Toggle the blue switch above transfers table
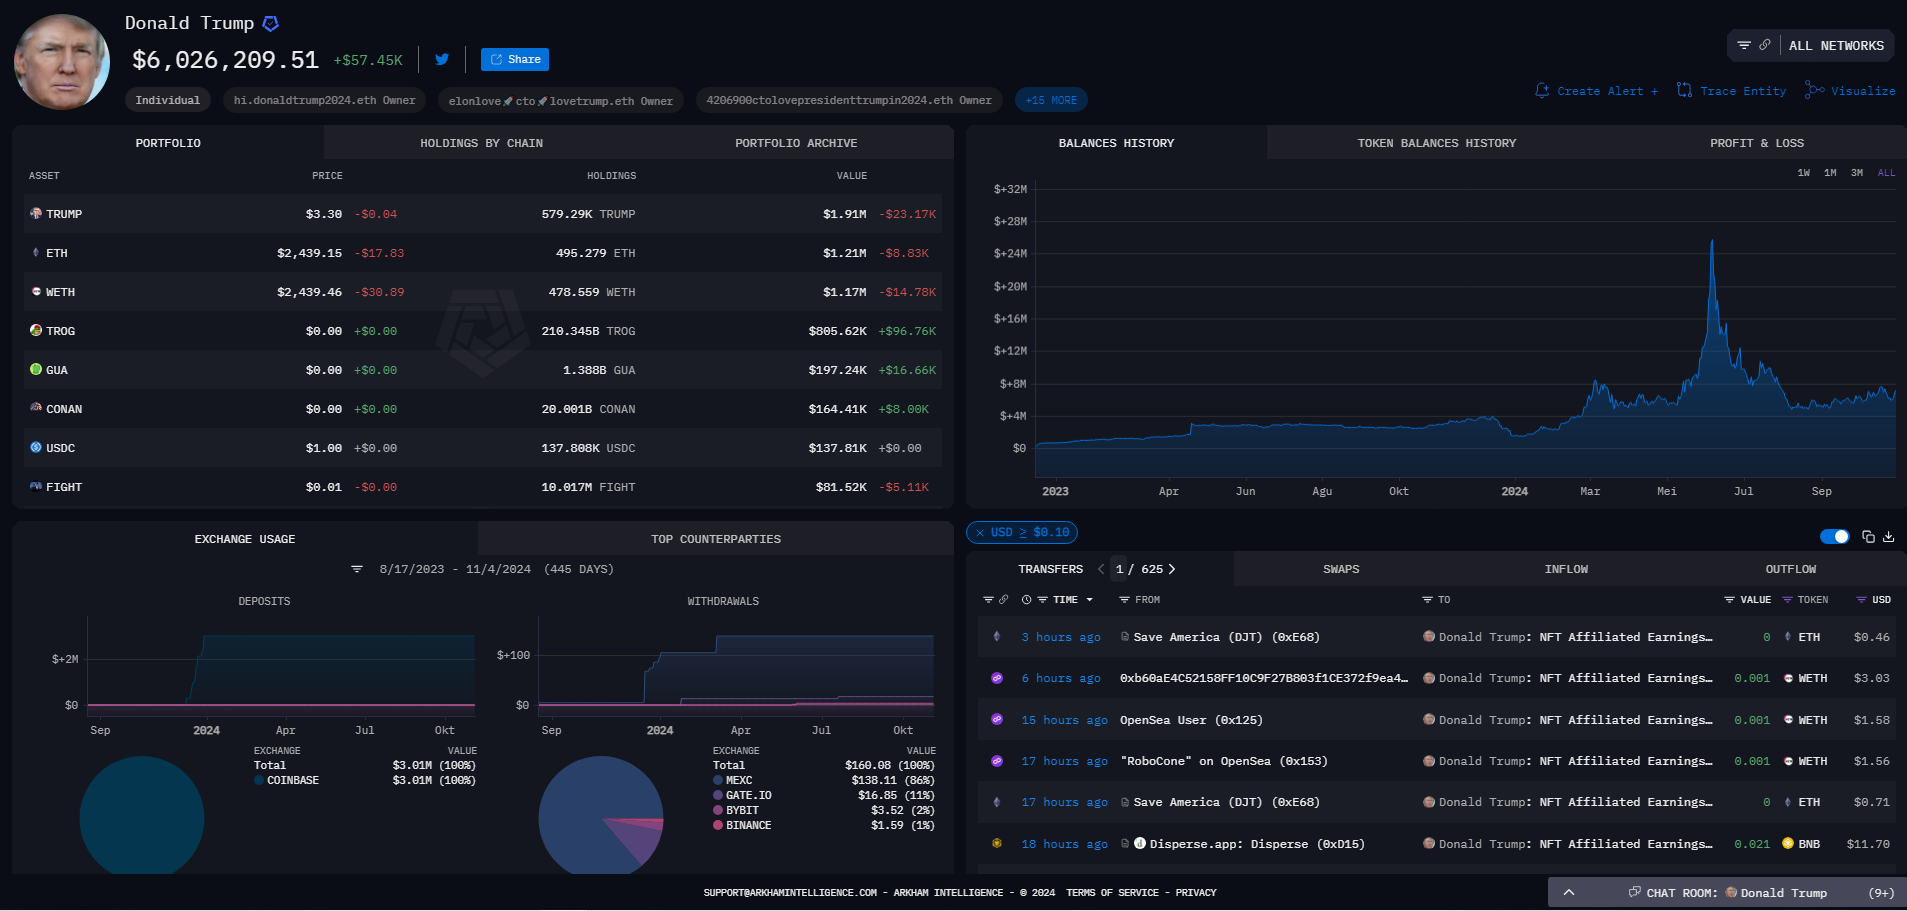Image resolution: width=1907 pixels, height=911 pixels. [x=1834, y=537]
